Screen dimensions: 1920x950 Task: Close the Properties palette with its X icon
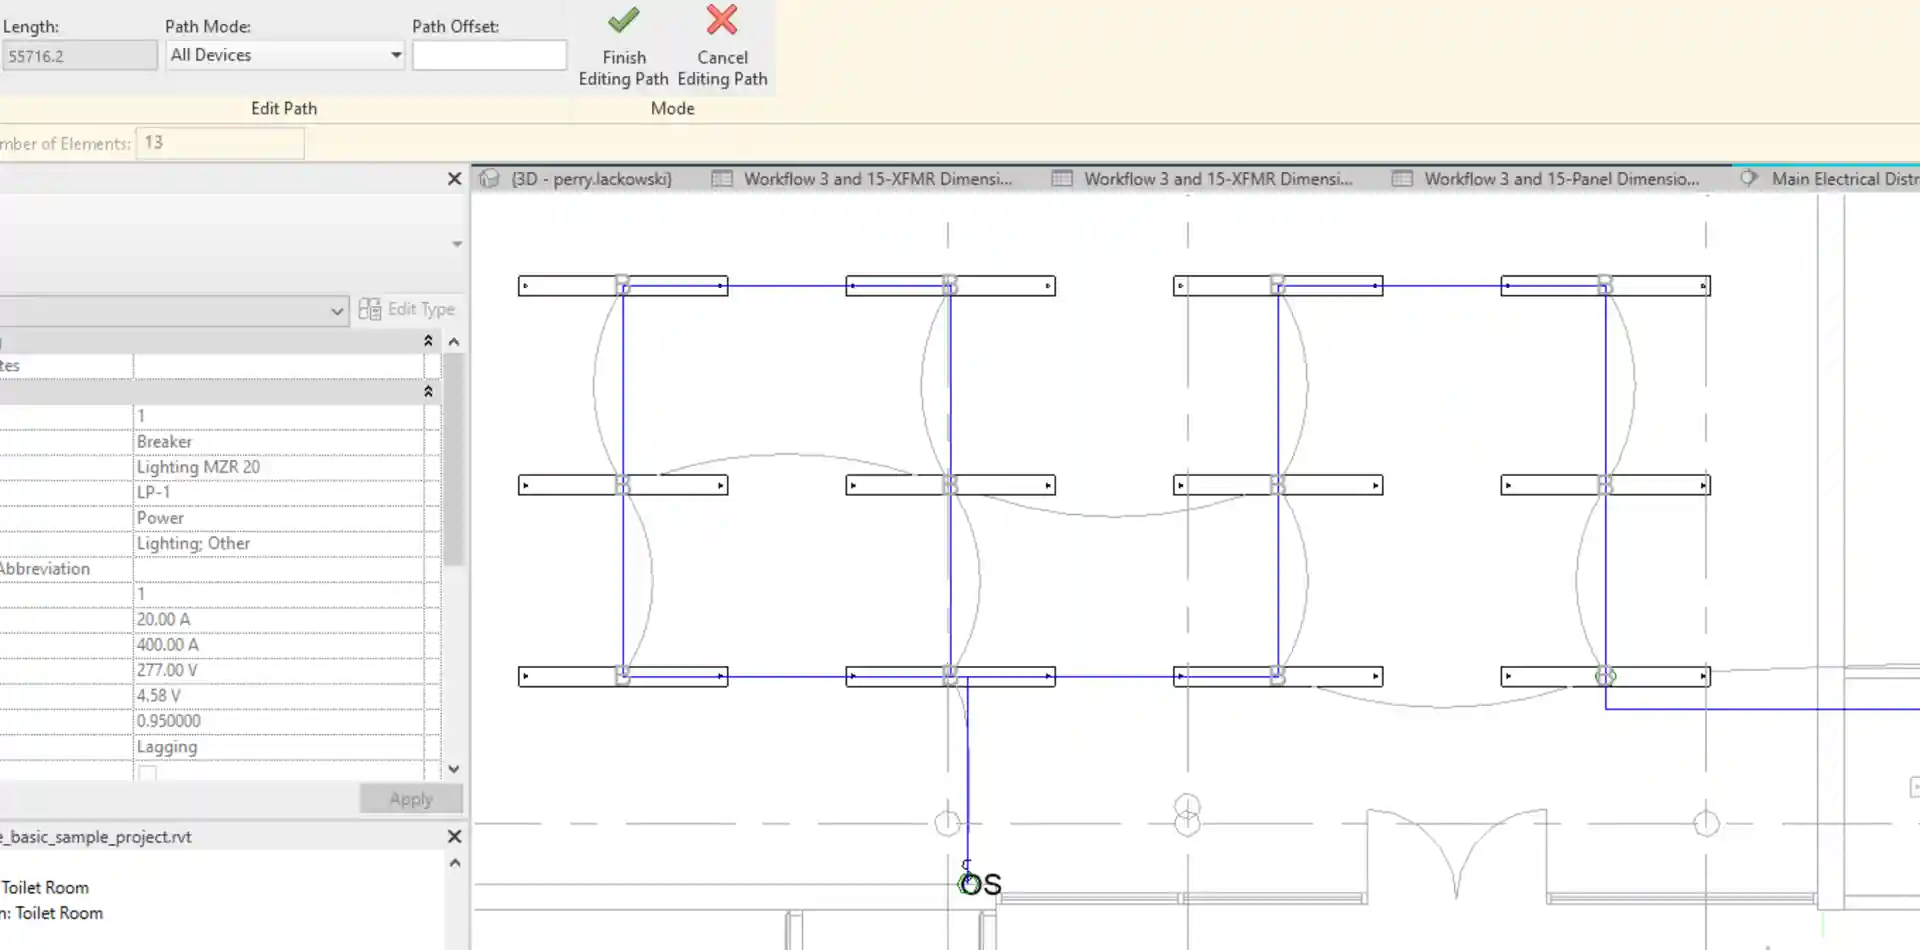point(454,178)
